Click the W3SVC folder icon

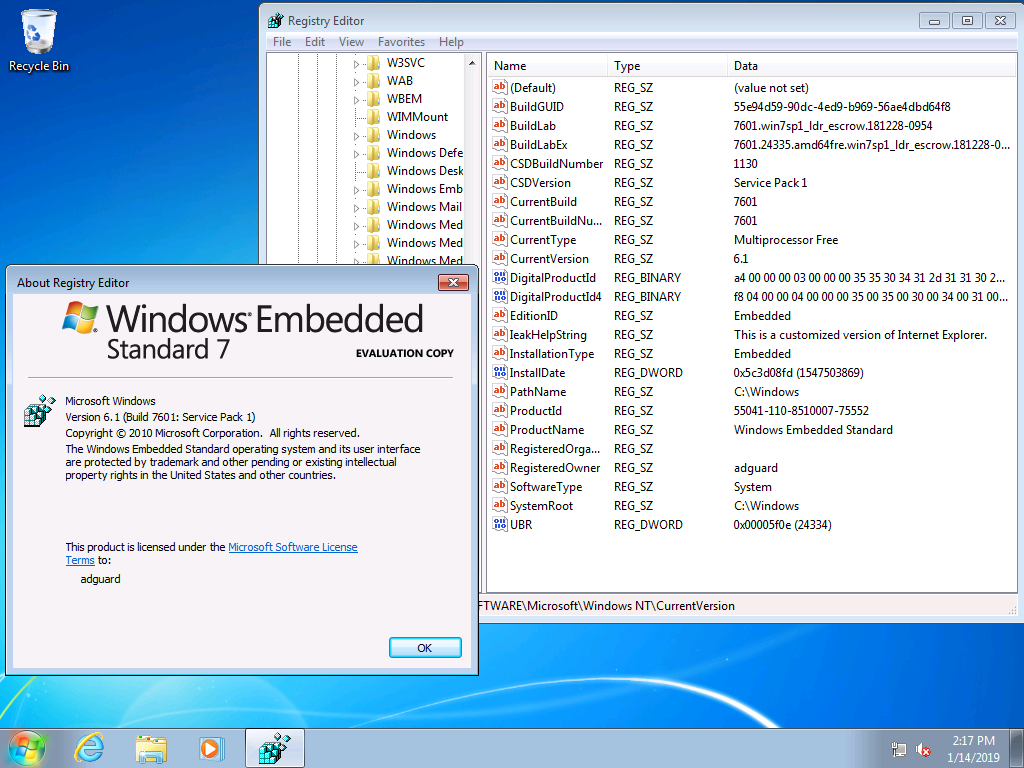[374, 63]
